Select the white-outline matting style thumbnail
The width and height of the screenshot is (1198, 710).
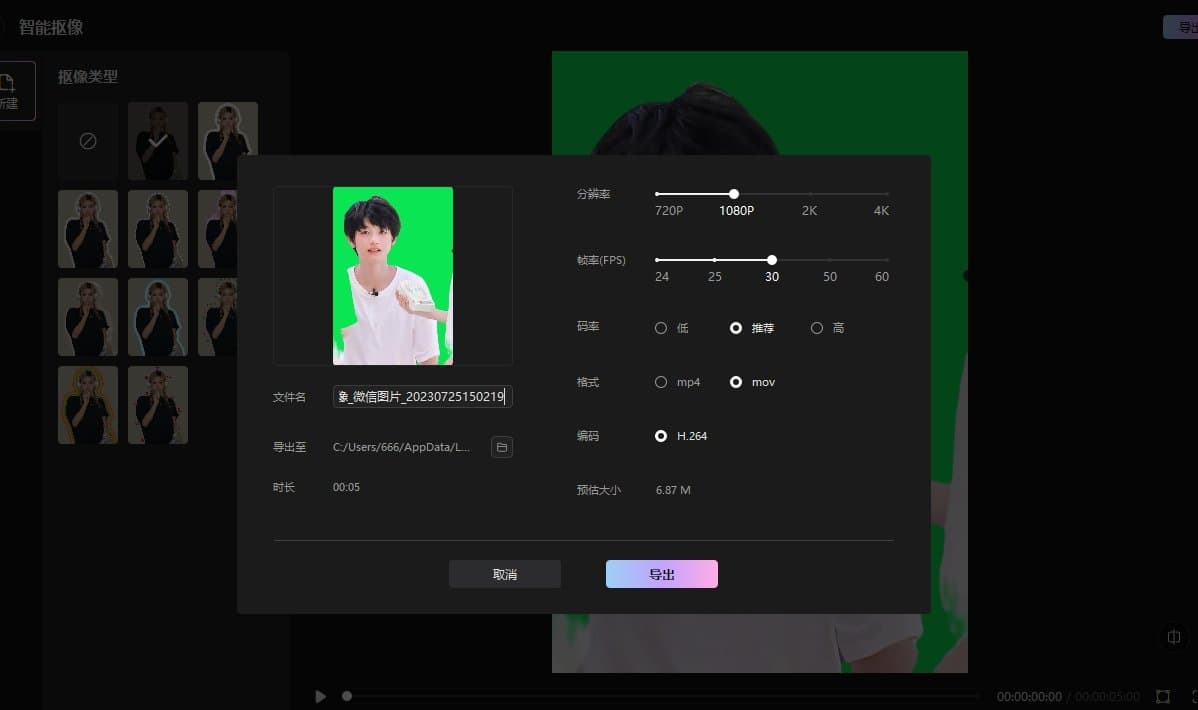coord(228,140)
